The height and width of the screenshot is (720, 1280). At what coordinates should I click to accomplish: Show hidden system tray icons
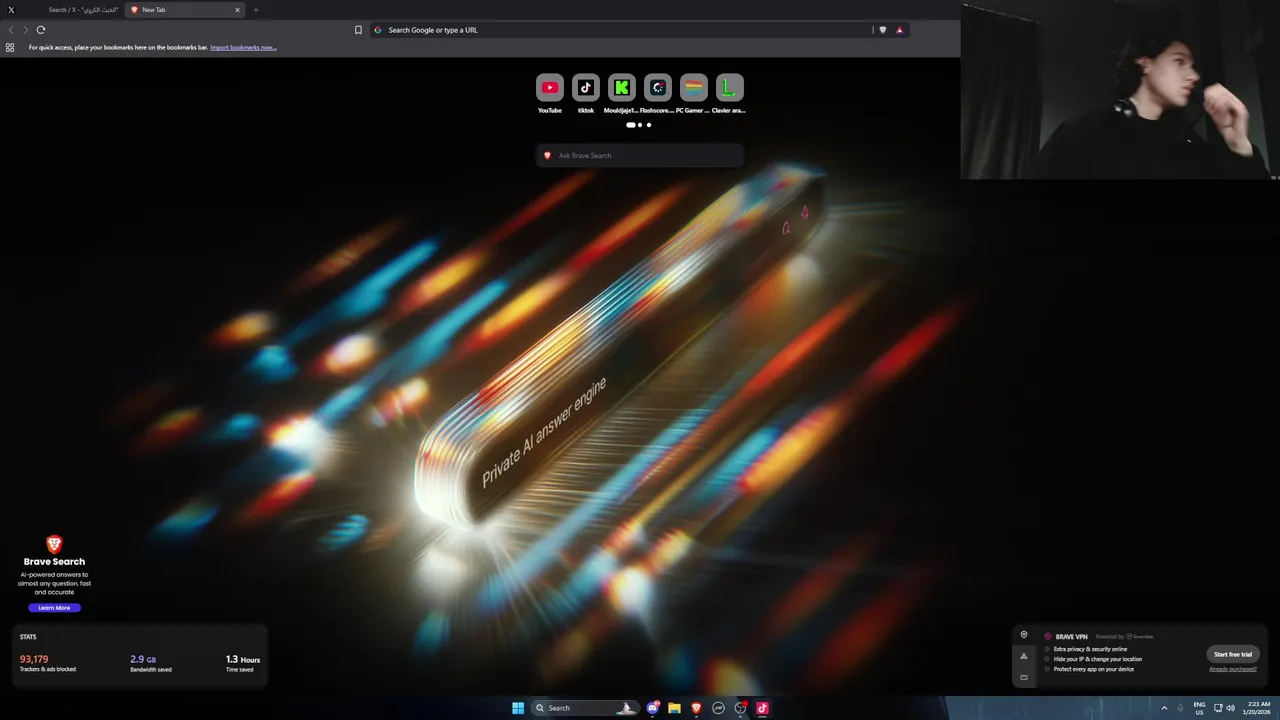click(1164, 708)
